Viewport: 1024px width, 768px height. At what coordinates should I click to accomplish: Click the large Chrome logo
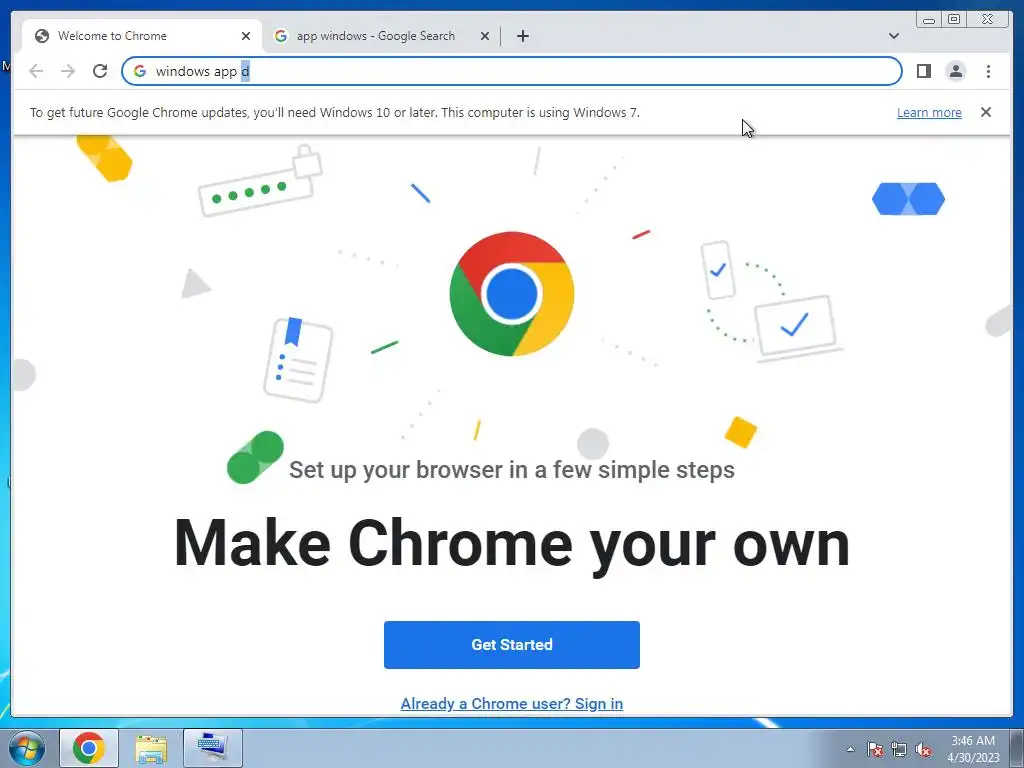(511, 293)
